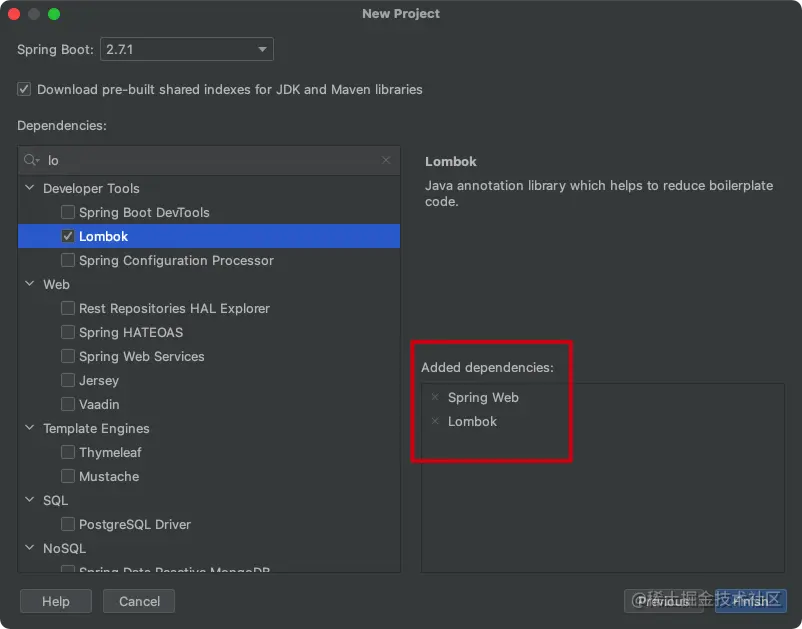The width and height of the screenshot is (802, 629).
Task: Open the Spring Boot version dropdown
Action: coord(187,50)
